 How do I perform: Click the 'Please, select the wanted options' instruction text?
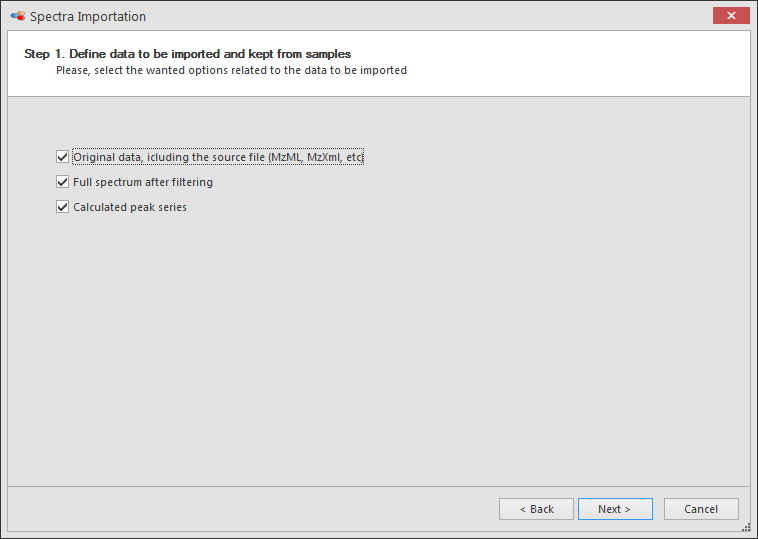point(231,70)
